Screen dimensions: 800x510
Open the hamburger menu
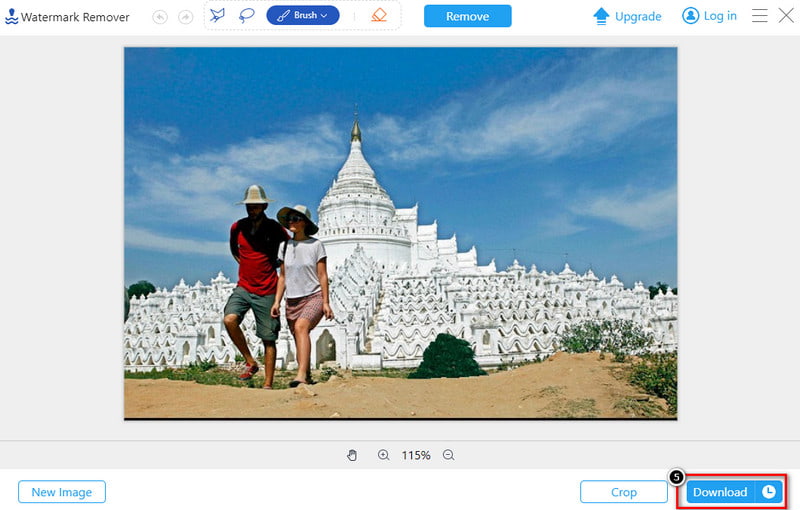pyautogui.click(x=760, y=16)
